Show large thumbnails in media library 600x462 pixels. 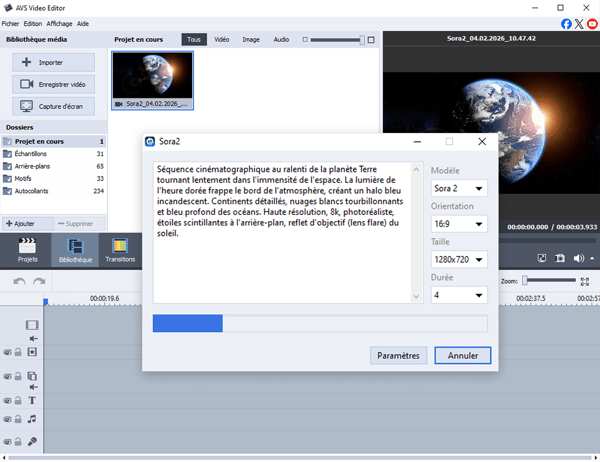point(371,40)
